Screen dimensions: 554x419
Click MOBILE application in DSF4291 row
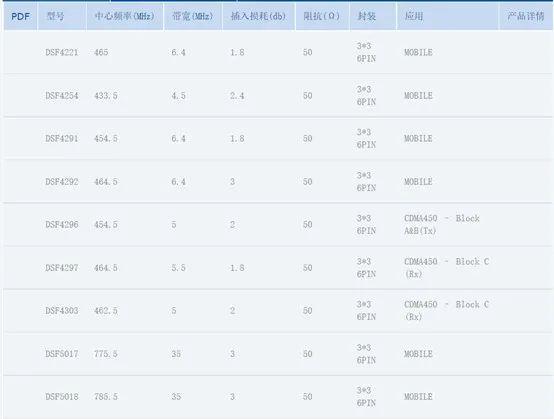pos(418,138)
